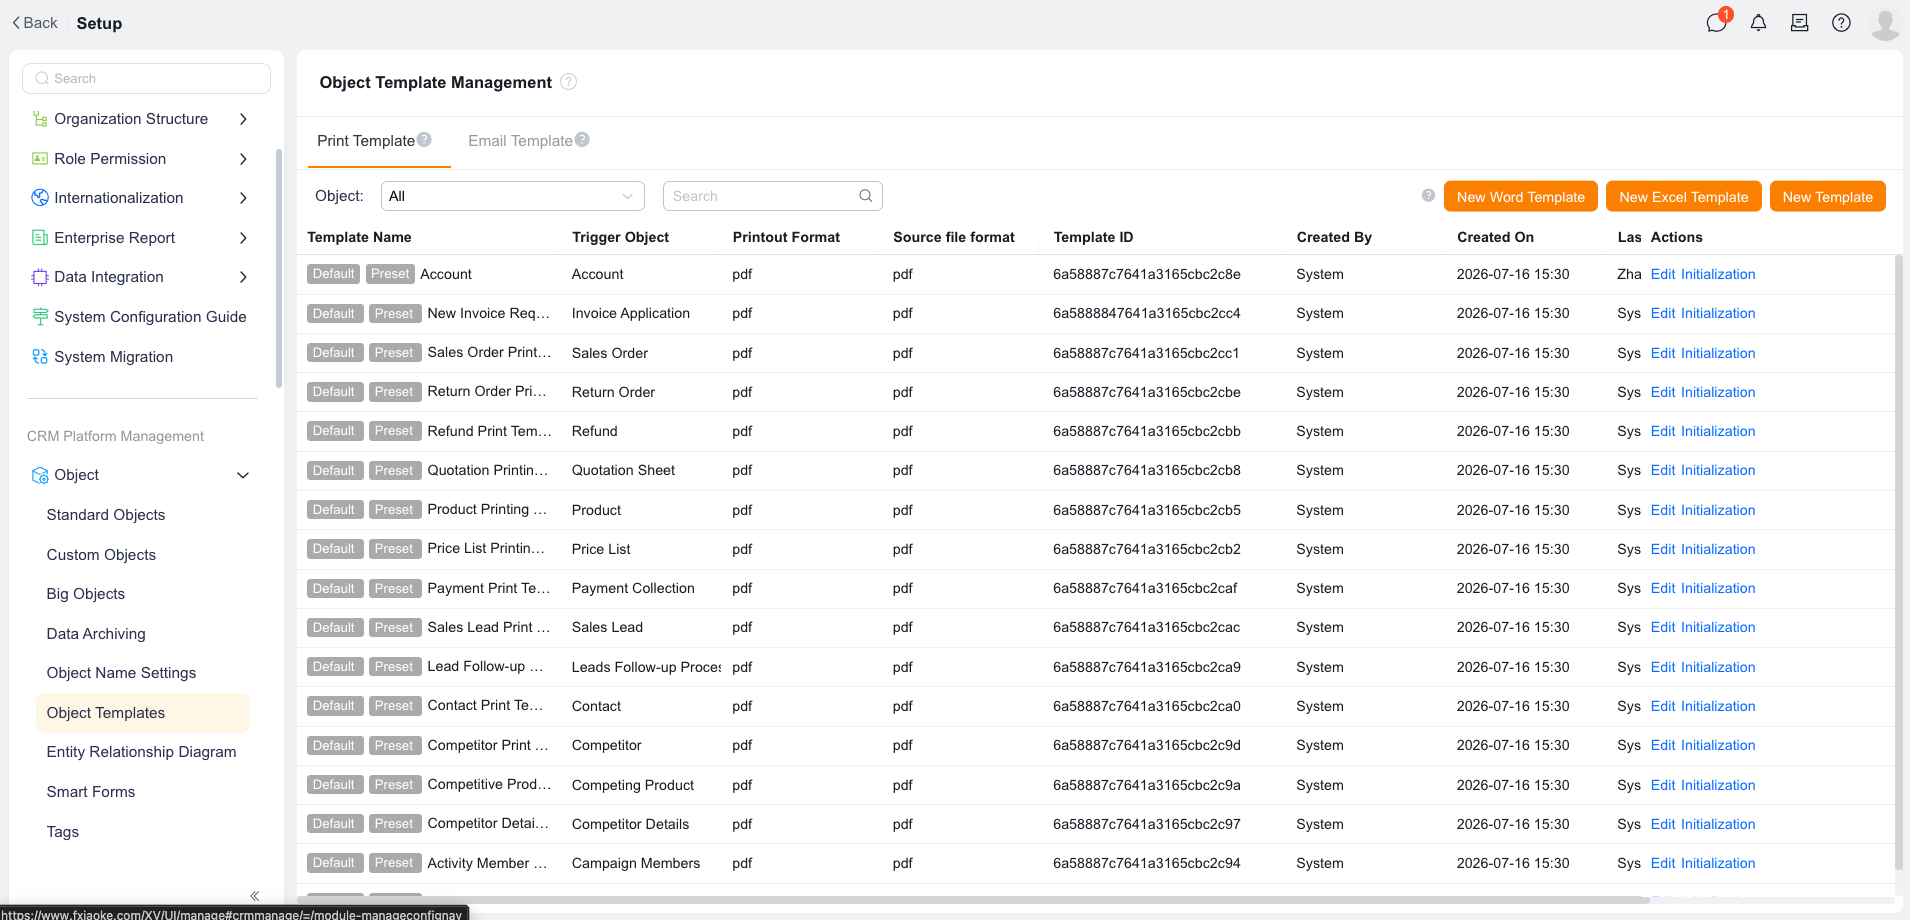Viewport: 1910px width, 920px height.
Task: Open Standard Objects in sidebar
Action: (x=106, y=515)
